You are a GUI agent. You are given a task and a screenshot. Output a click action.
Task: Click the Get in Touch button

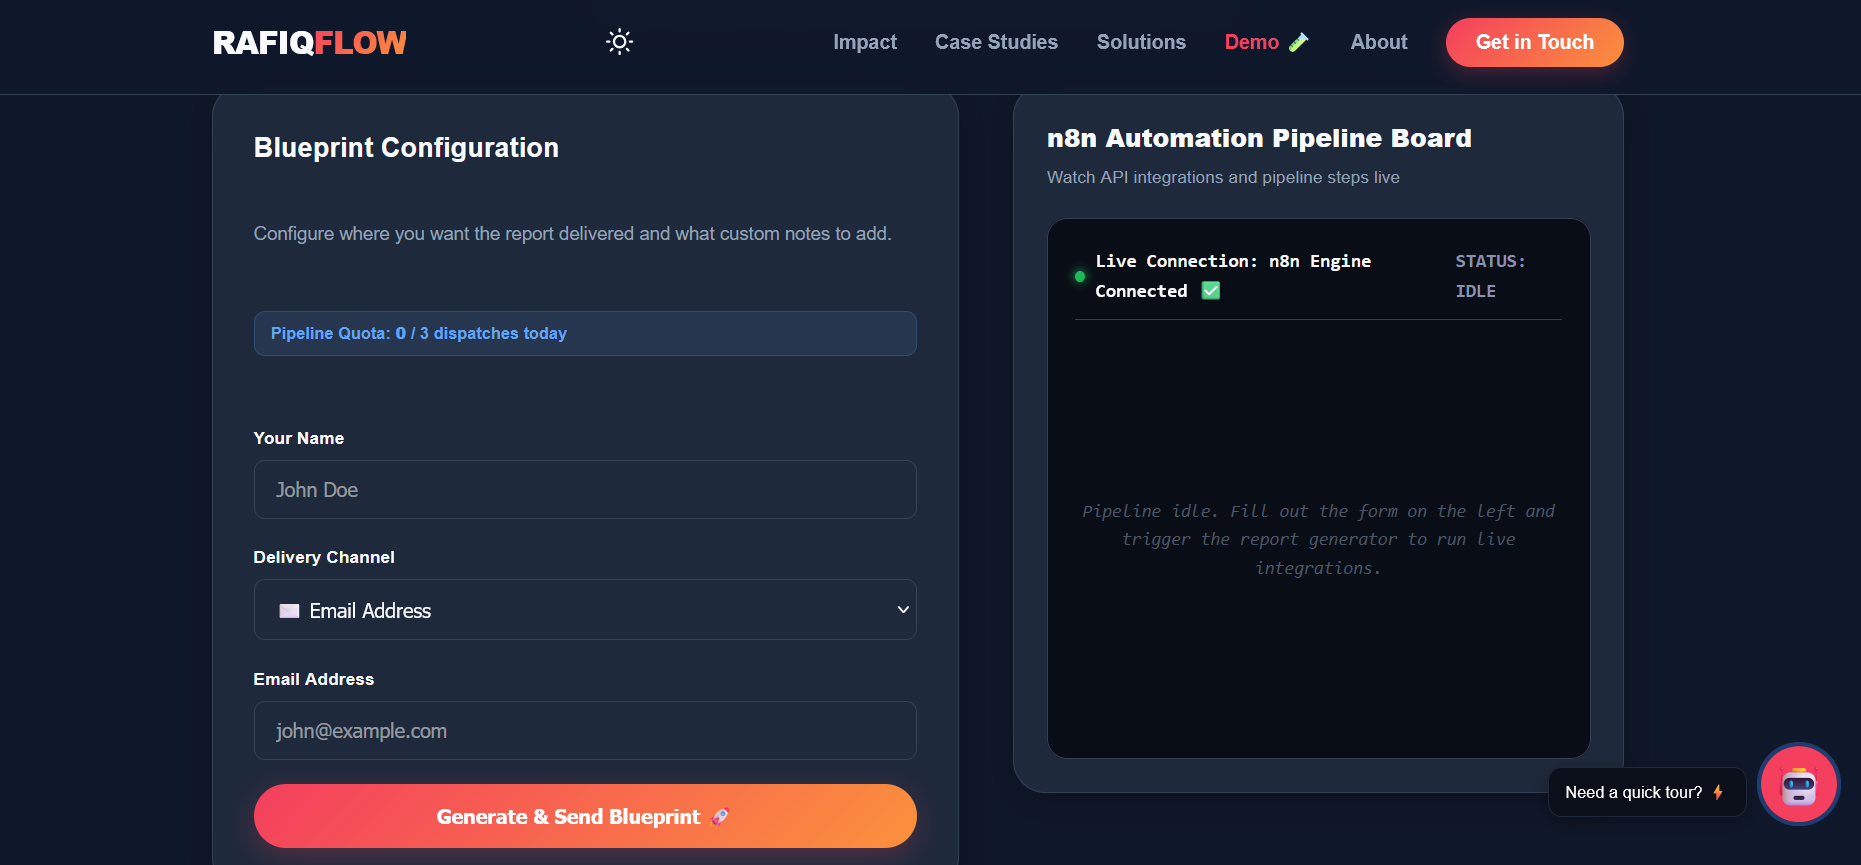(x=1534, y=42)
